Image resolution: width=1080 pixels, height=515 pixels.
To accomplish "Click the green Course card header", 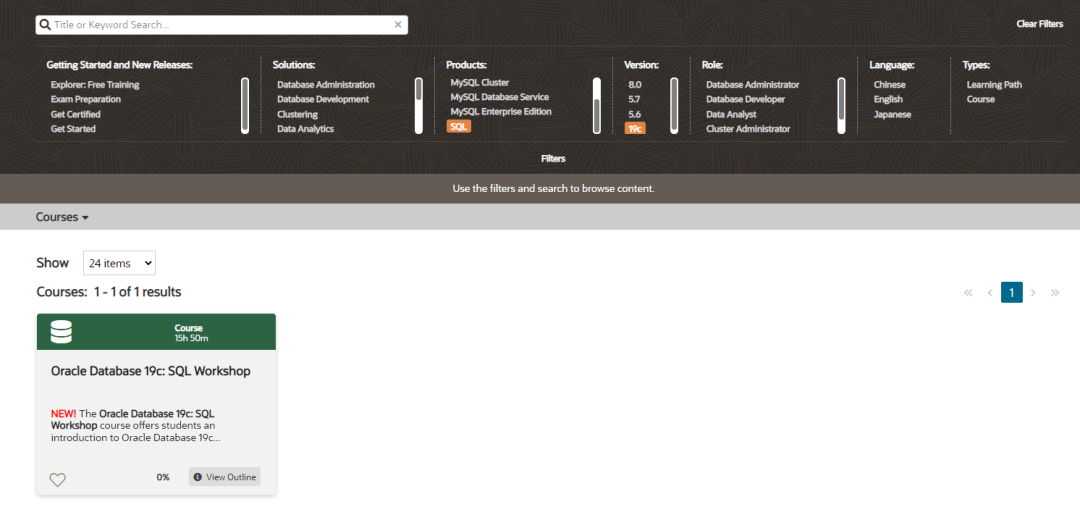I will tap(156, 332).
